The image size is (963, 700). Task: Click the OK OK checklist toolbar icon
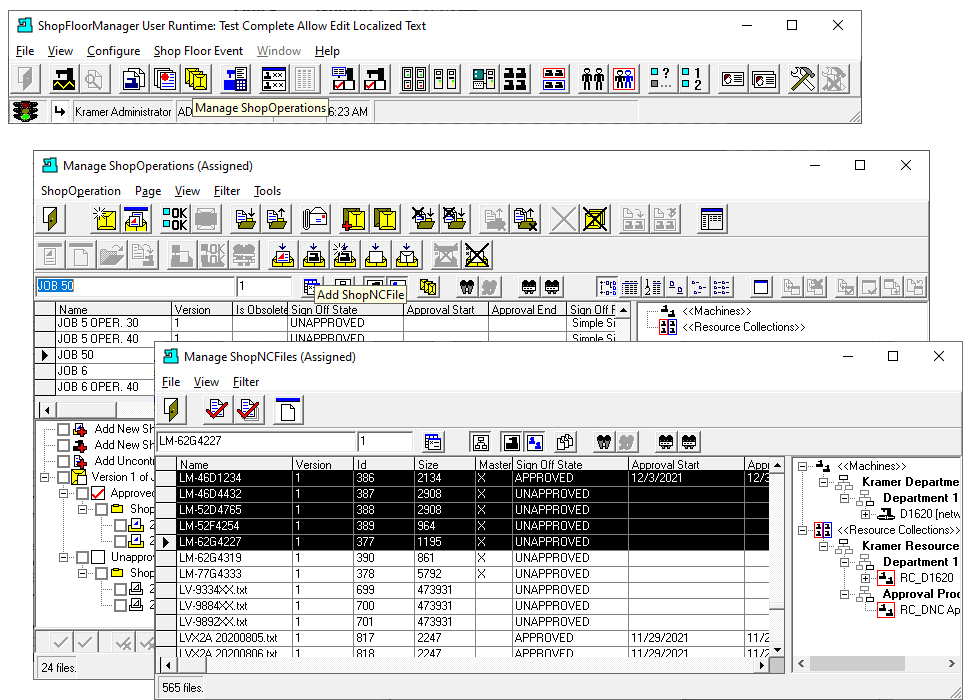tap(175, 219)
